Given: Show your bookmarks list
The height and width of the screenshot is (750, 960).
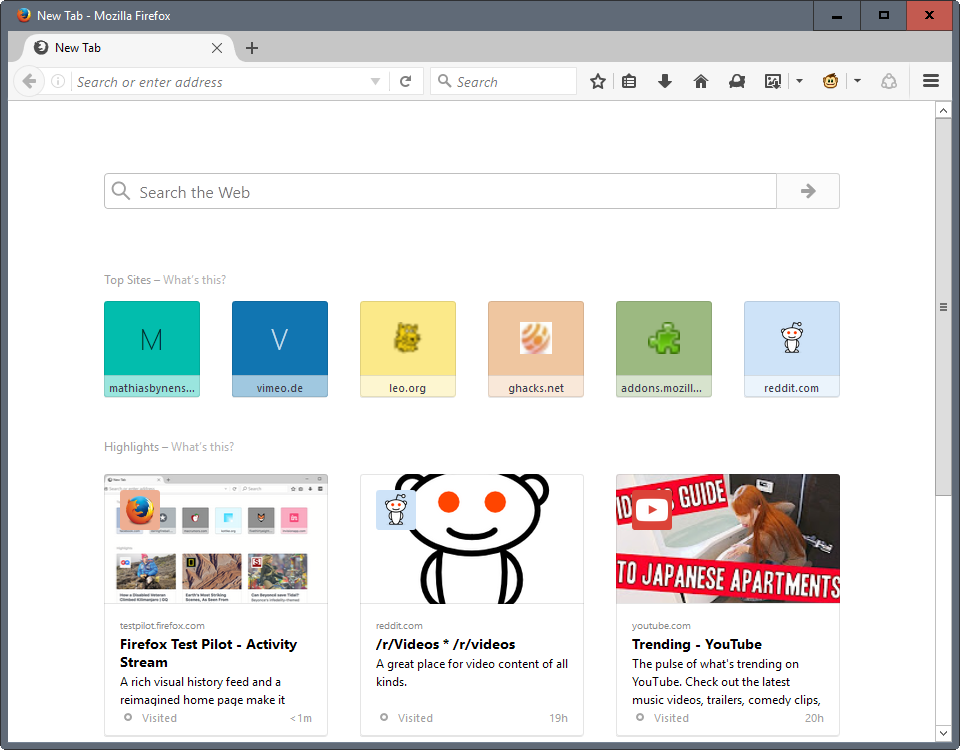Looking at the screenshot, I should (629, 81).
